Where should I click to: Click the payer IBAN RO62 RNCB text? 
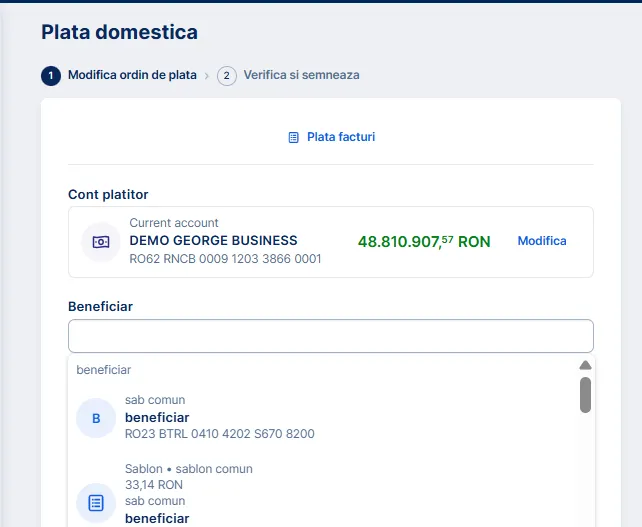tap(225, 259)
